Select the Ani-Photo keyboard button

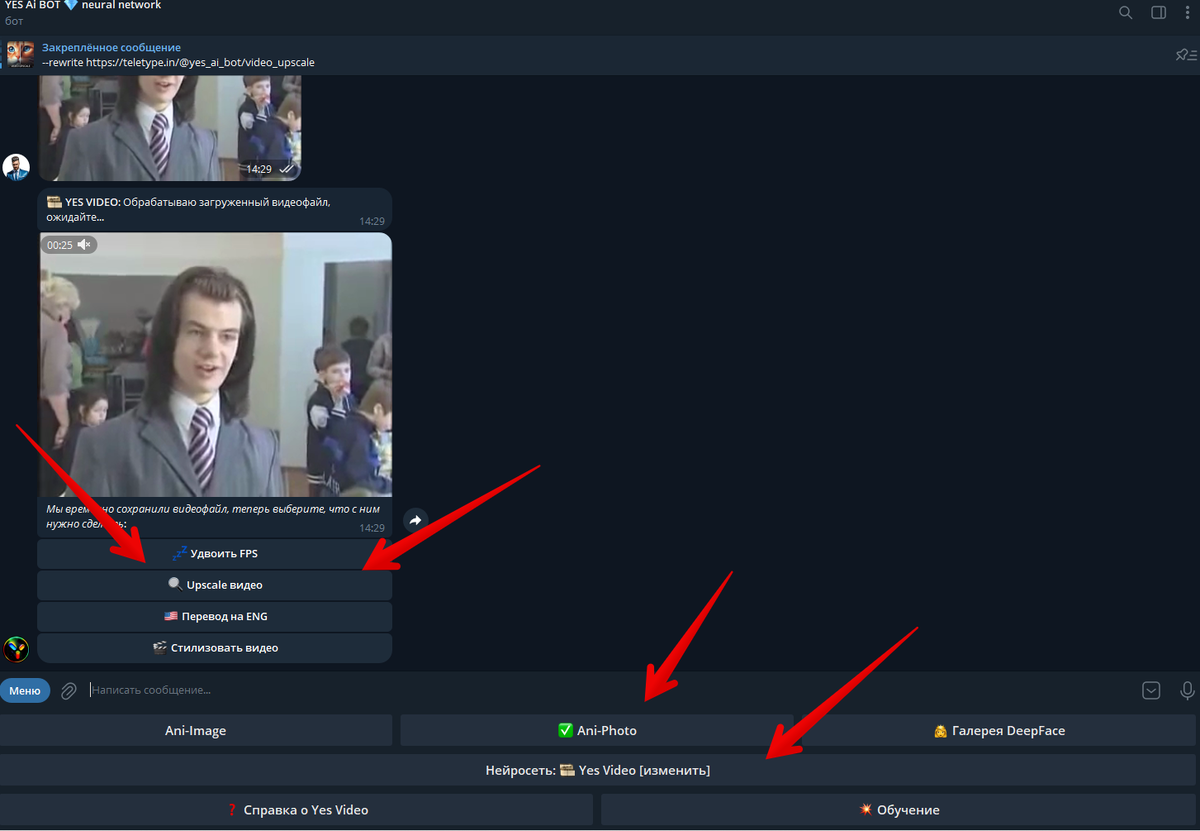click(x=597, y=730)
